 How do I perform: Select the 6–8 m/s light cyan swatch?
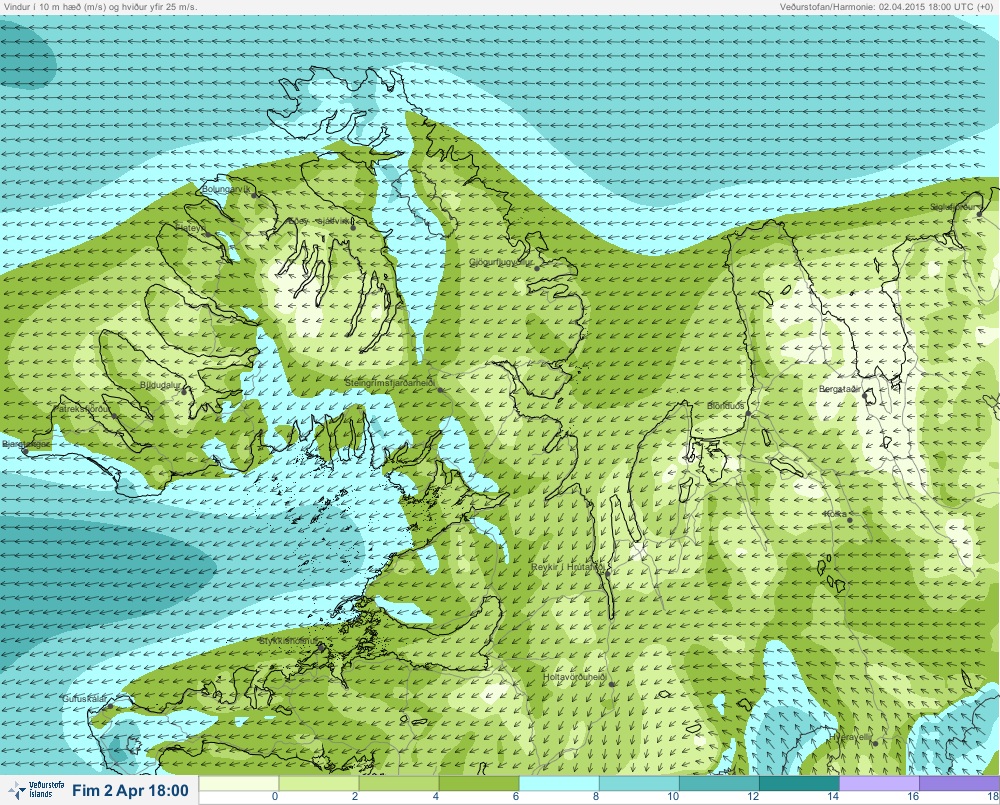point(559,783)
